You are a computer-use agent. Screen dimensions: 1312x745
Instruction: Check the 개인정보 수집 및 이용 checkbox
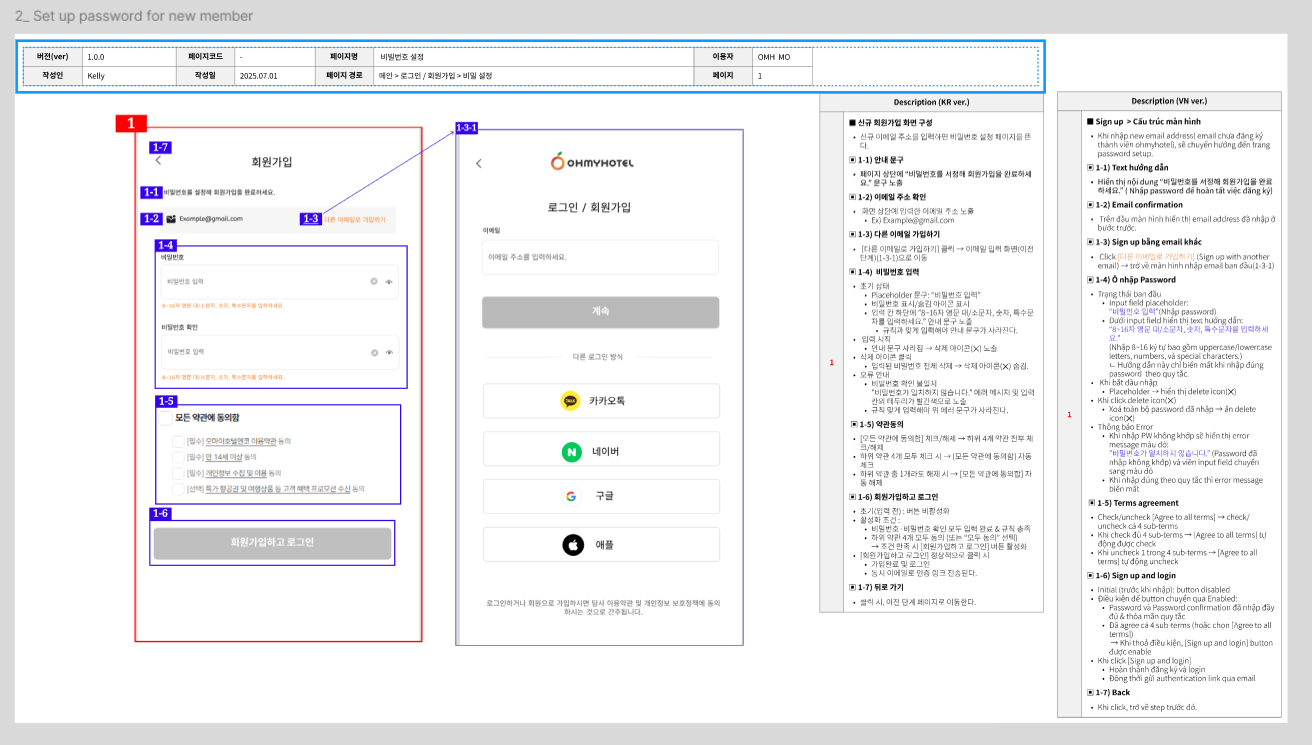[x=178, y=472]
